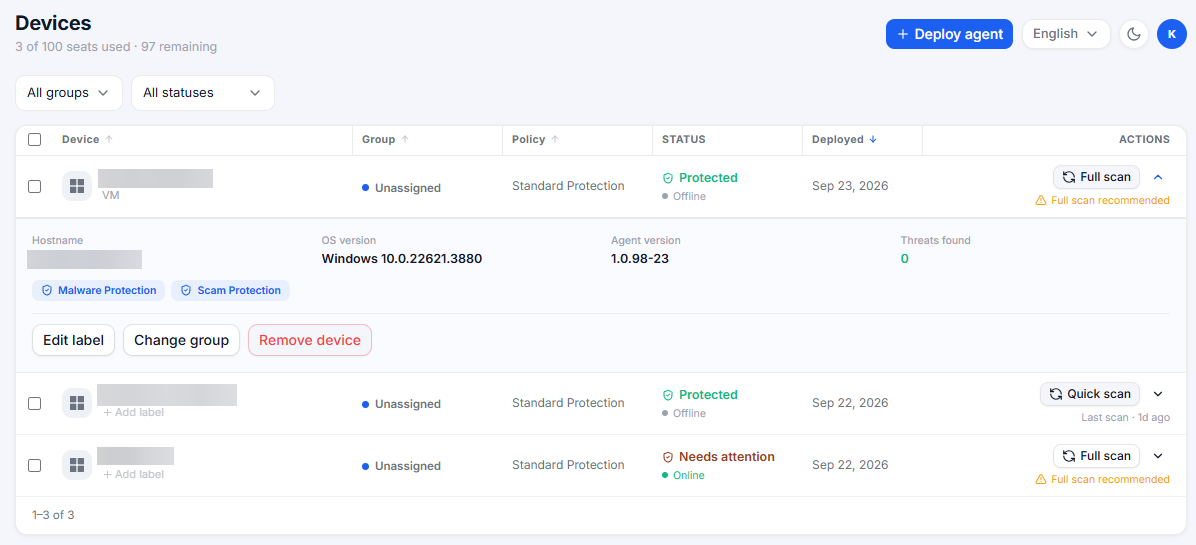Check the VM device row checkbox
Image resolution: width=1196 pixels, height=545 pixels.
click(x=34, y=187)
